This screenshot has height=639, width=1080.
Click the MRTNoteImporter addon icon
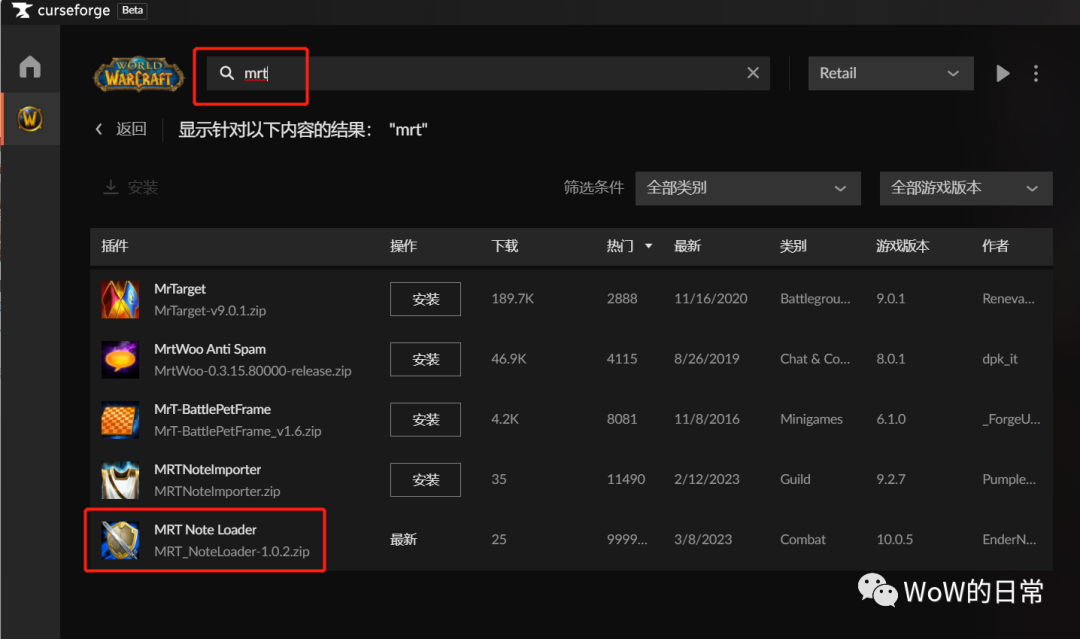point(119,479)
